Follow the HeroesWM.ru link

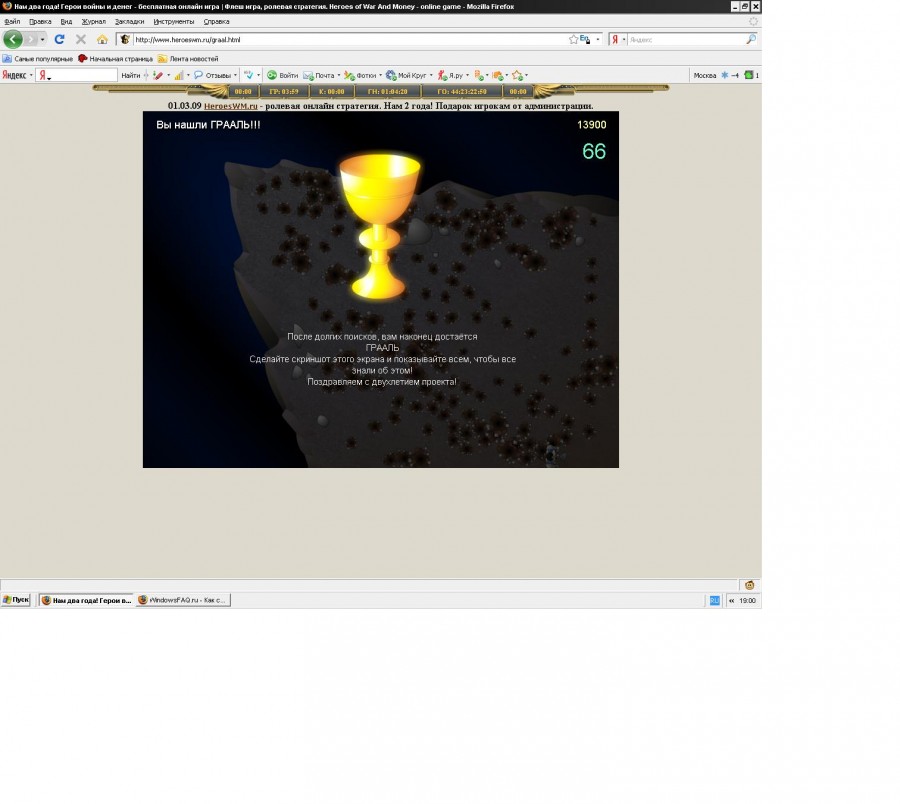pyautogui.click(x=231, y=106)
